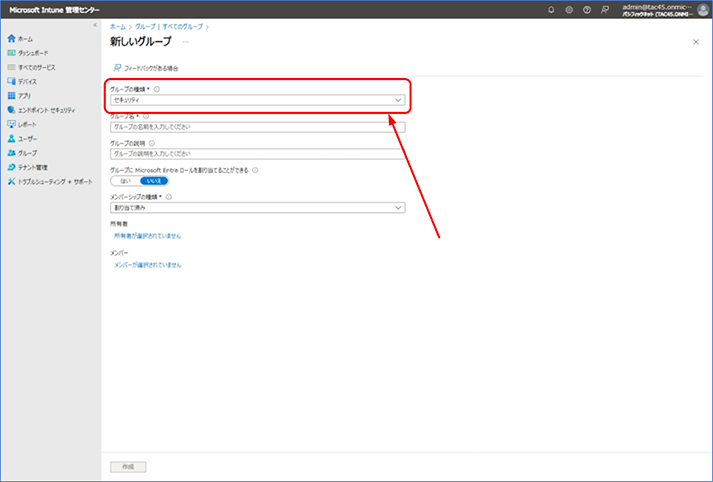Click the account avatar icon
Screen dimensions: 713x482
point(703,10)
